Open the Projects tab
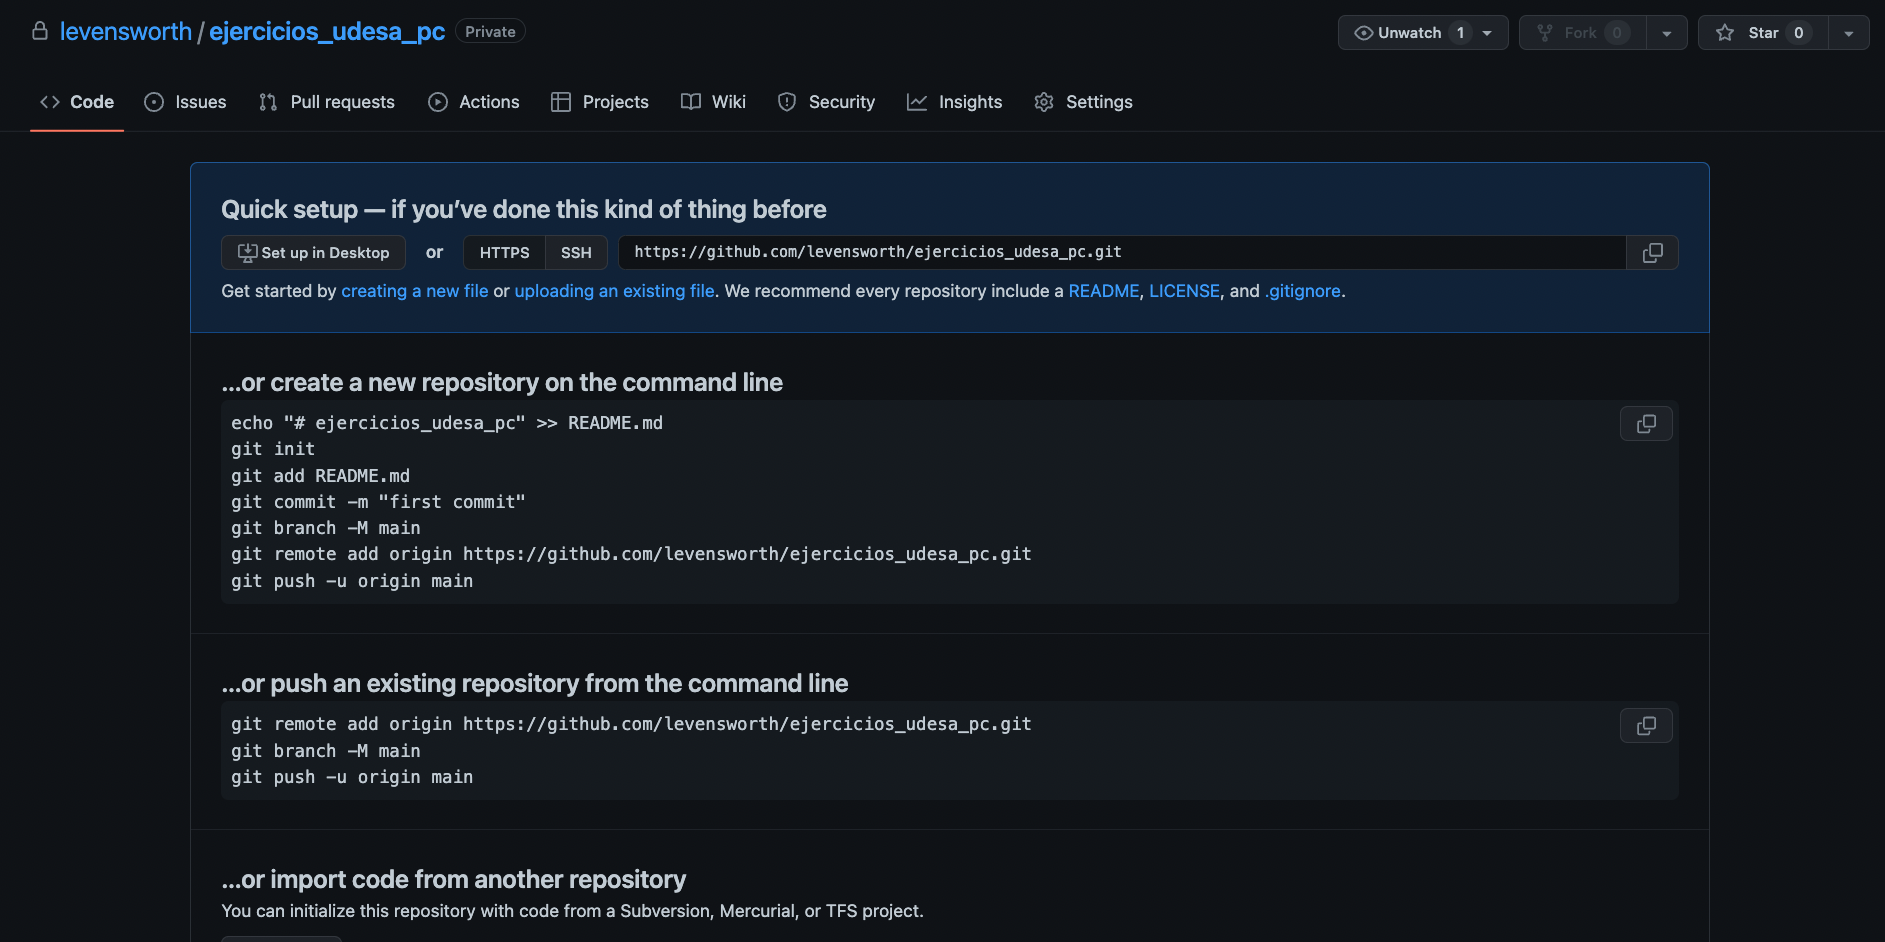Screen dimensions: 1885x942 [x=600, y=102]
